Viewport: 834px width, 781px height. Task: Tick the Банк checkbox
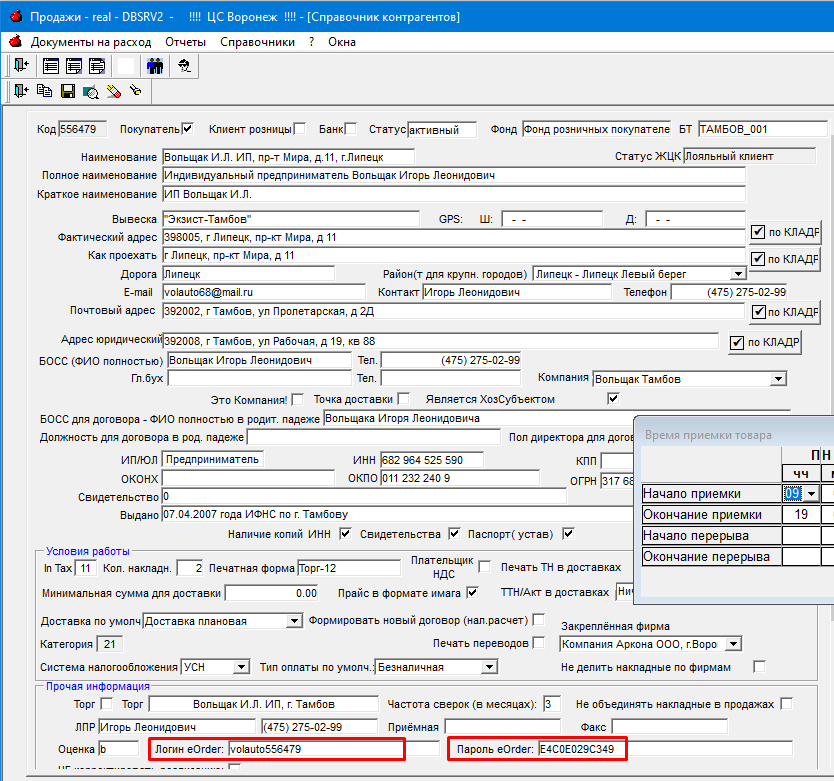tap(351, 129)
